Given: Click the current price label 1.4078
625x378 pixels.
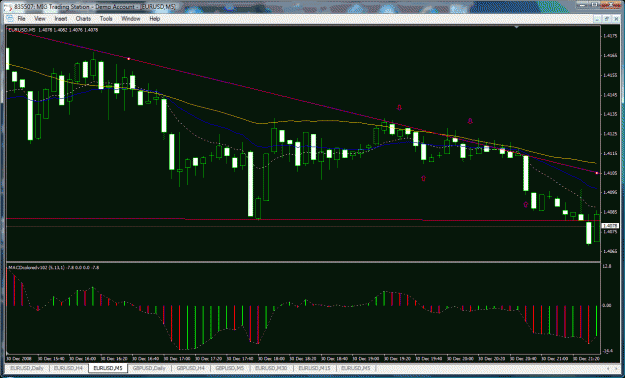Looking at the screenshot, I should point(610,226).
